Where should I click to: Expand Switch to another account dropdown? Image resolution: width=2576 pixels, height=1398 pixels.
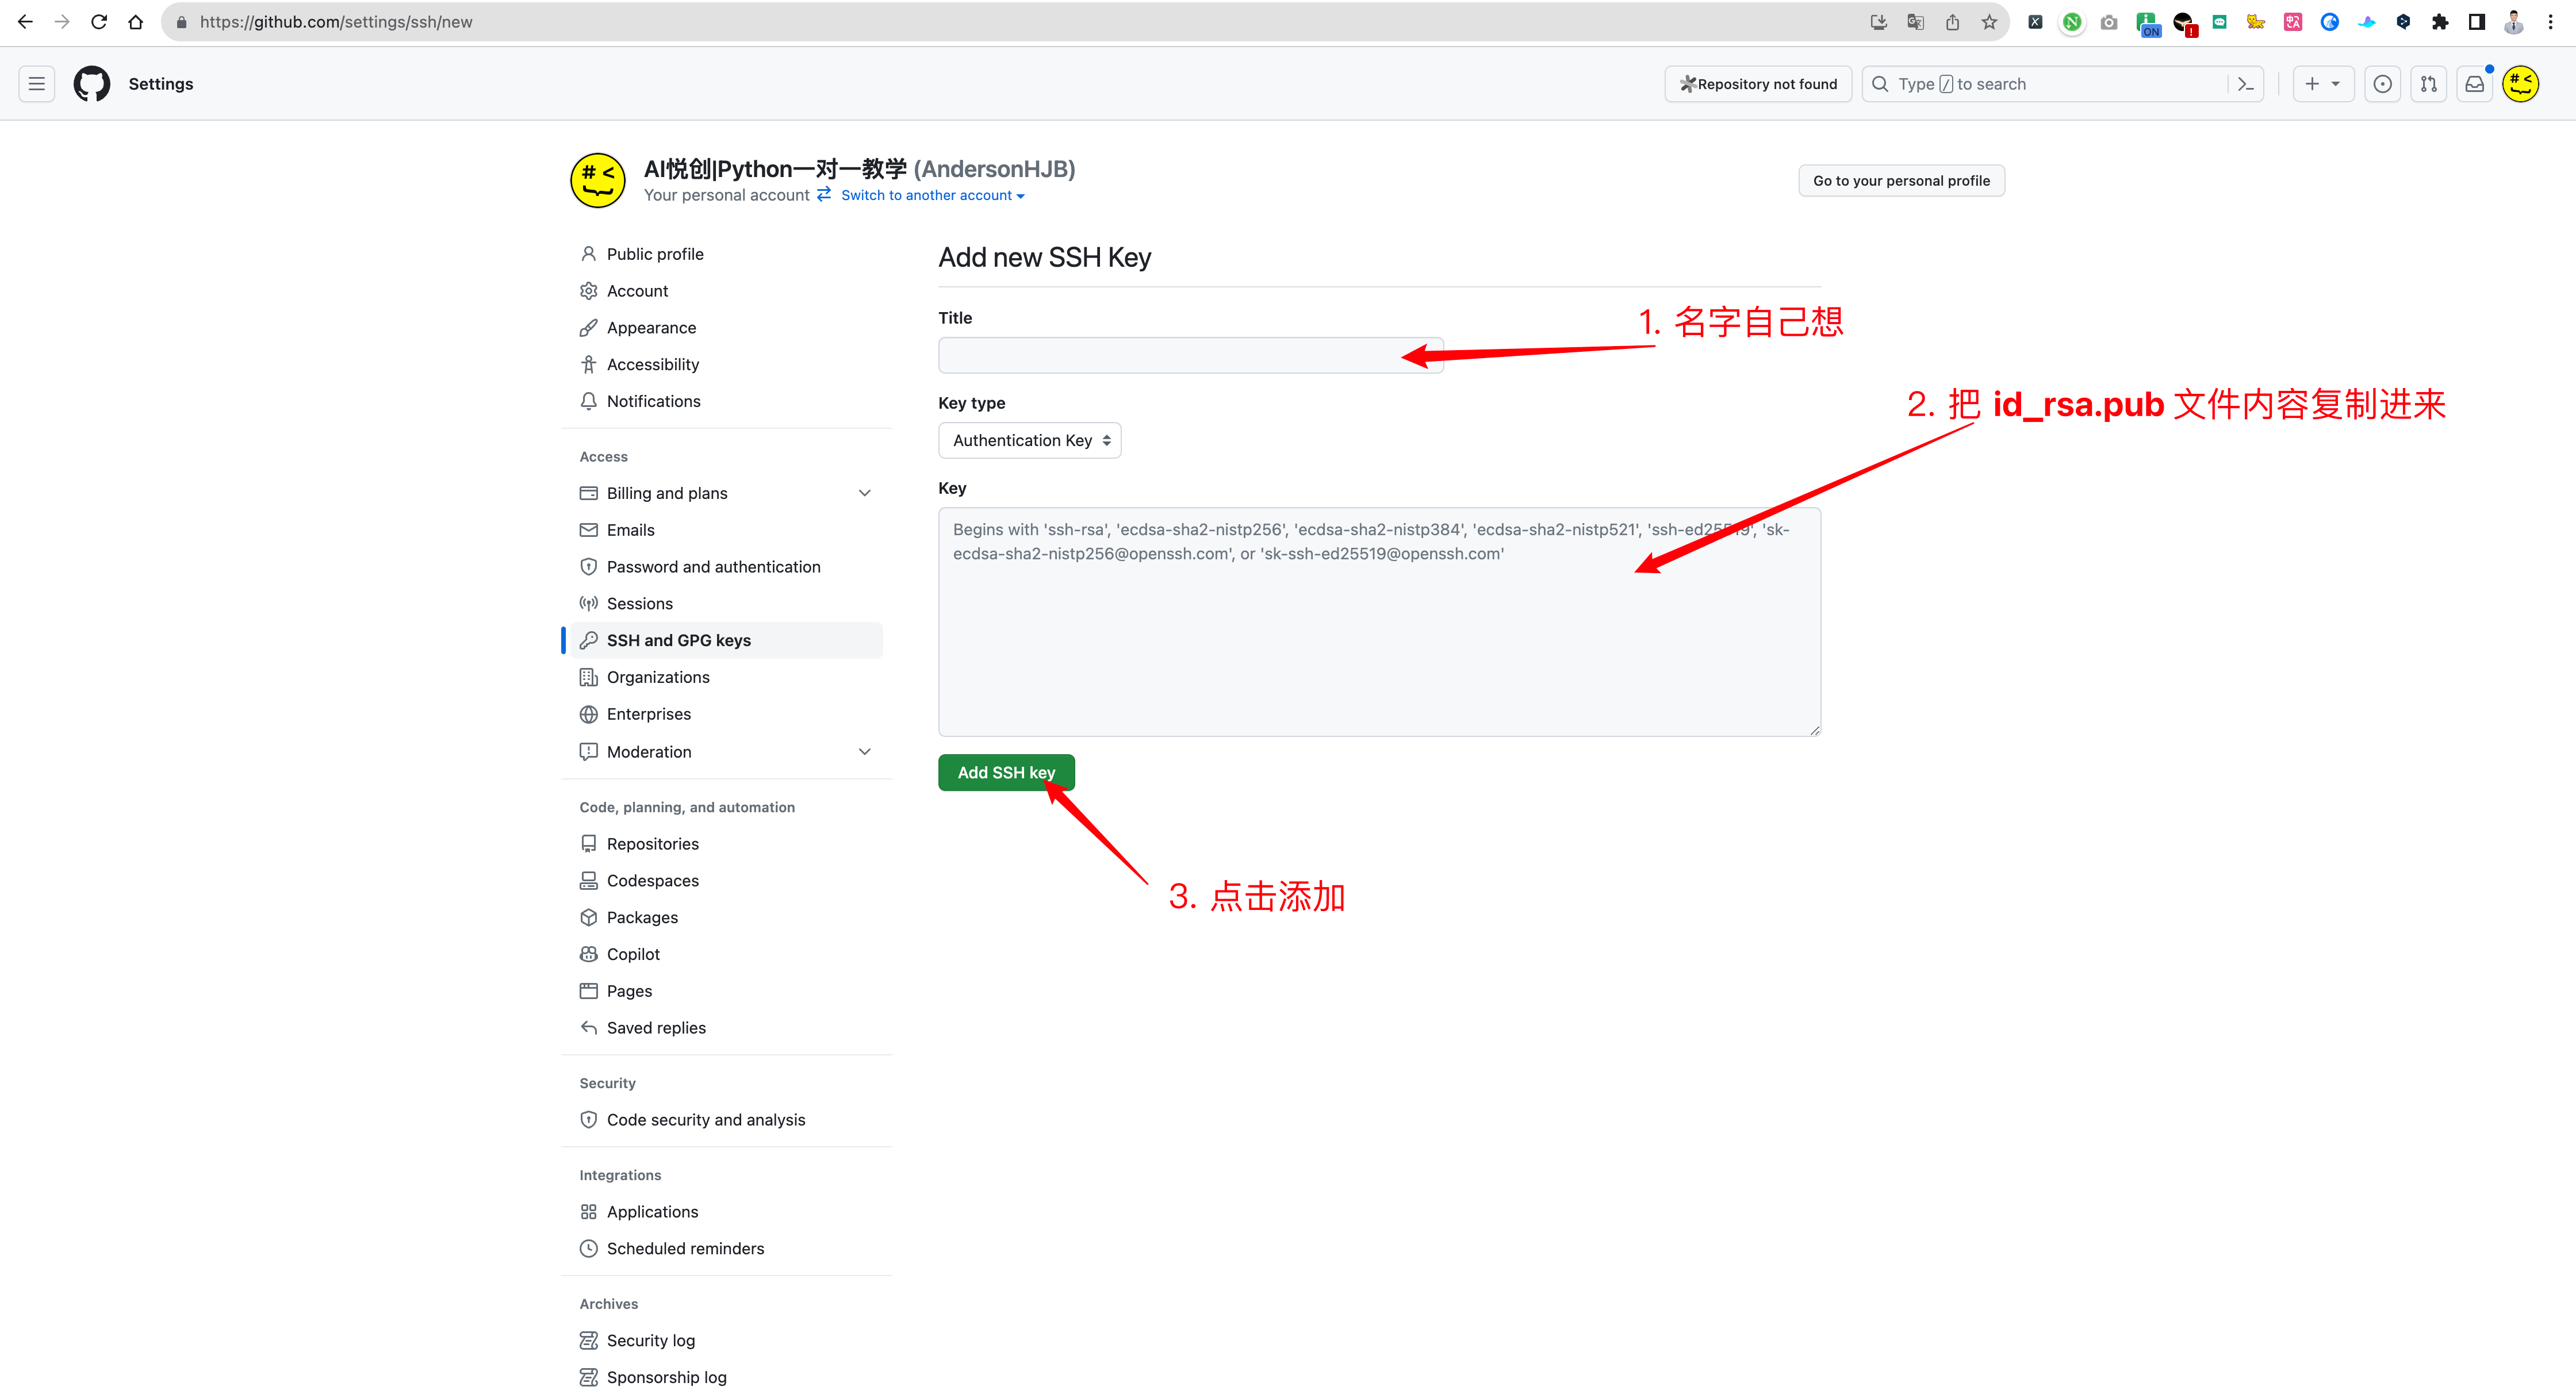[x=932, y=195]
